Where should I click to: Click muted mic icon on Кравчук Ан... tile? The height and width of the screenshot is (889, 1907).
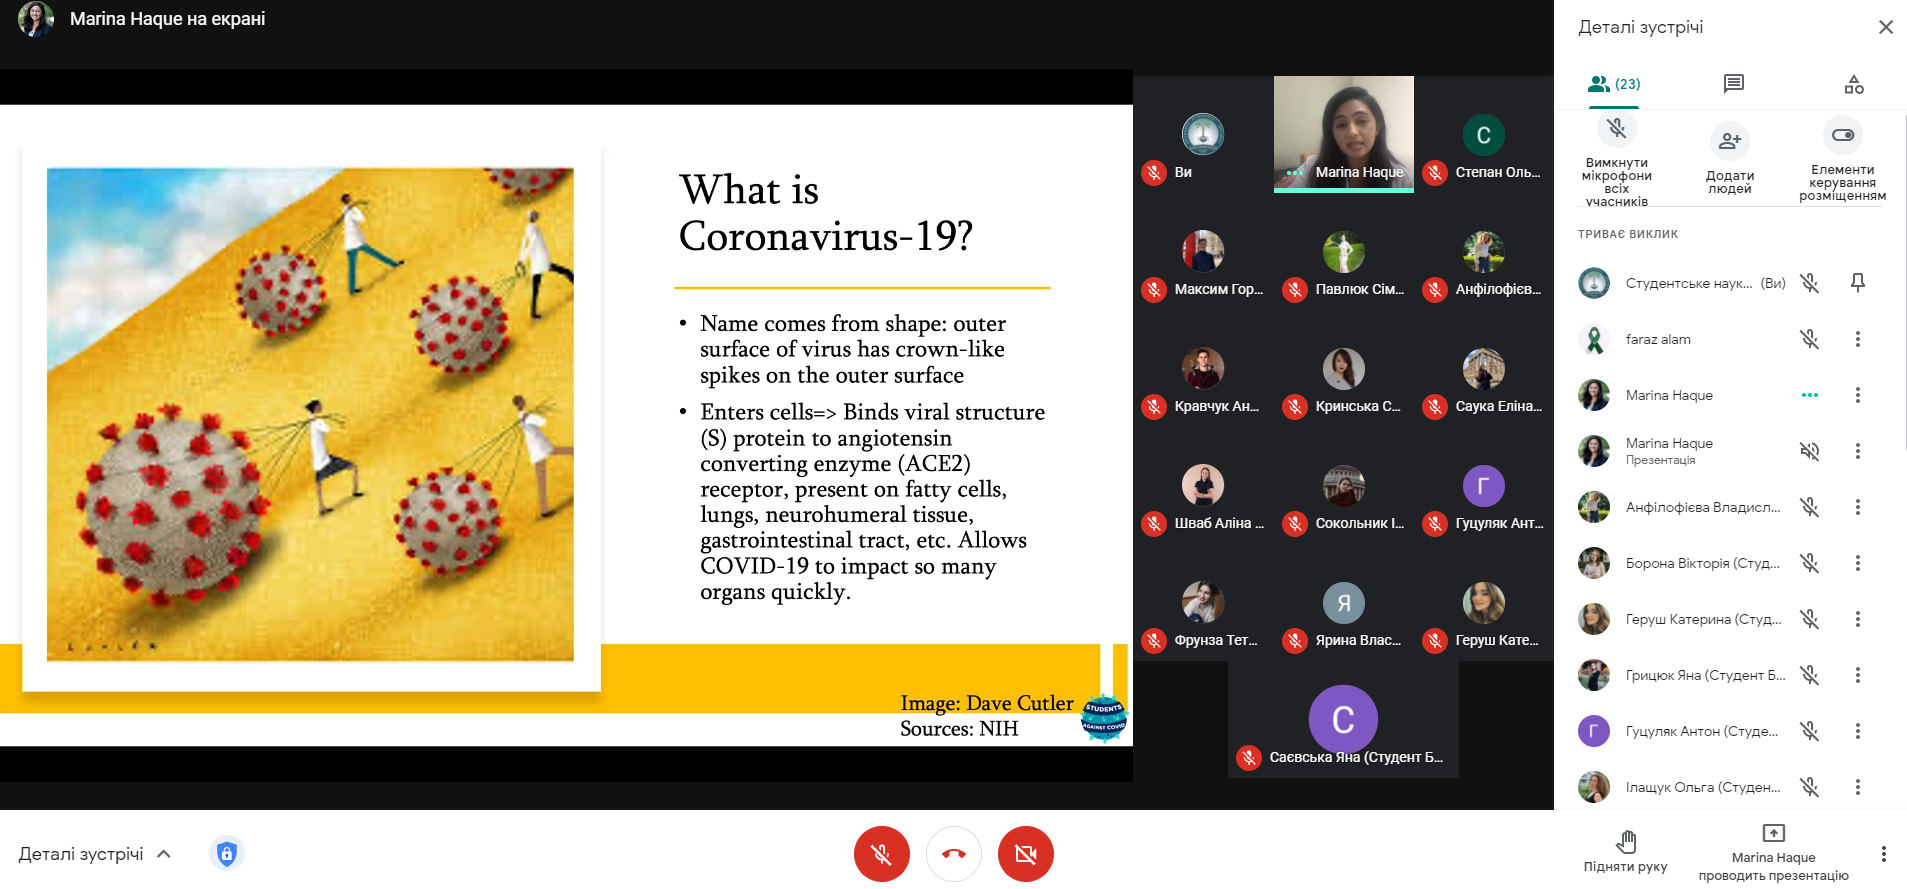1154,407
